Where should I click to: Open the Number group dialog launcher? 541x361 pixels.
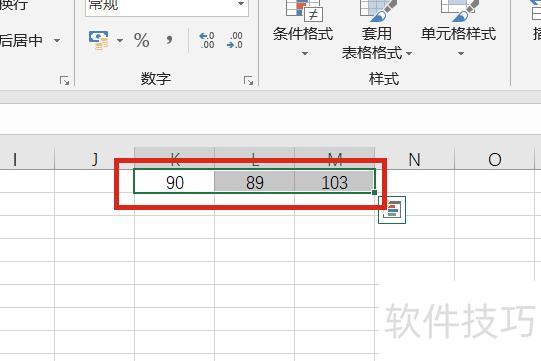248,81
